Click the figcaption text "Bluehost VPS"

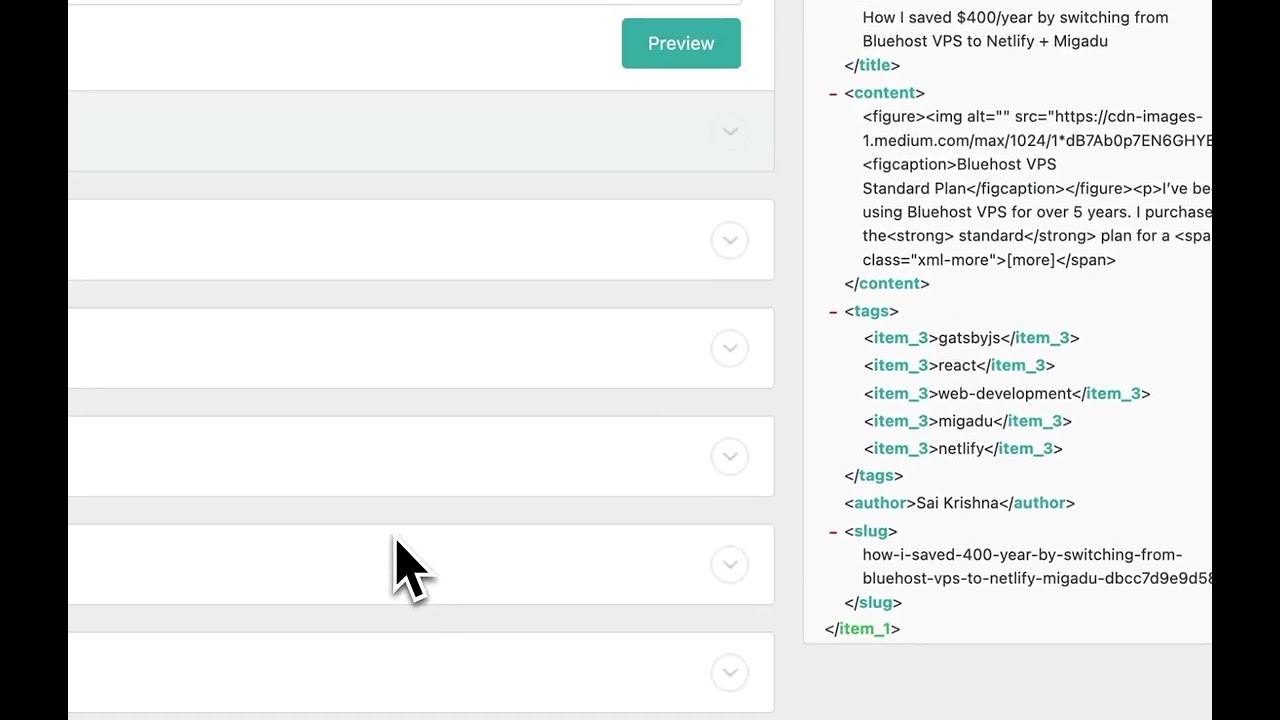pos(1006,164)
